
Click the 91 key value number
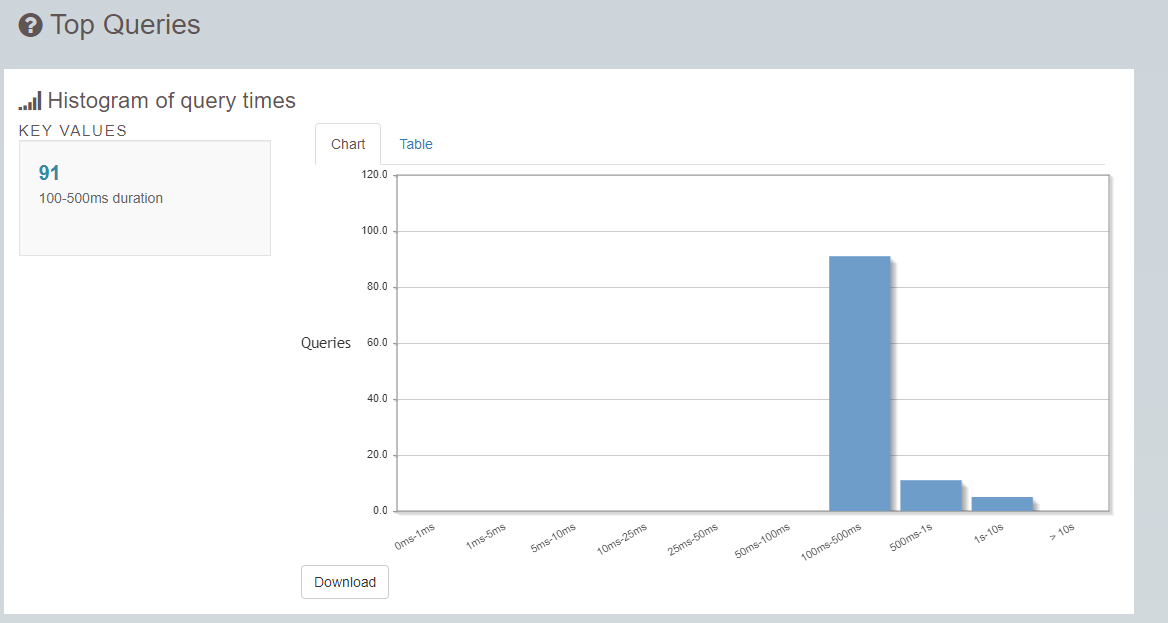point(49,173)
